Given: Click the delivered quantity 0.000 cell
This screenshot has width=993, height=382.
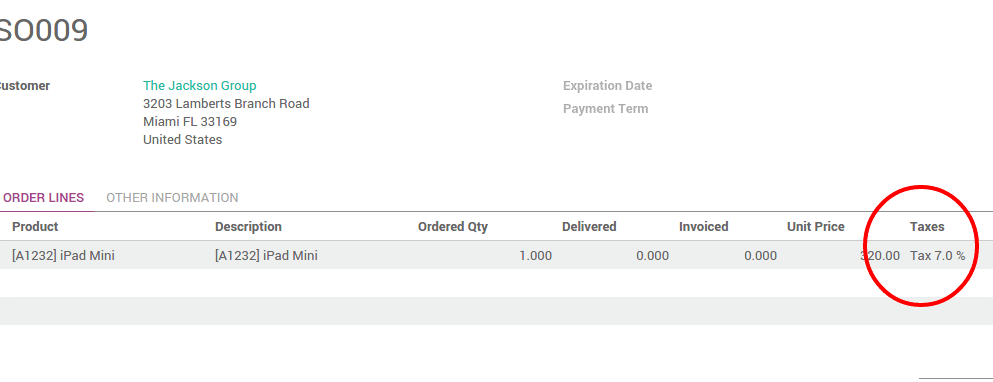Looking at the screenshot, I should [x=652, y=255].
